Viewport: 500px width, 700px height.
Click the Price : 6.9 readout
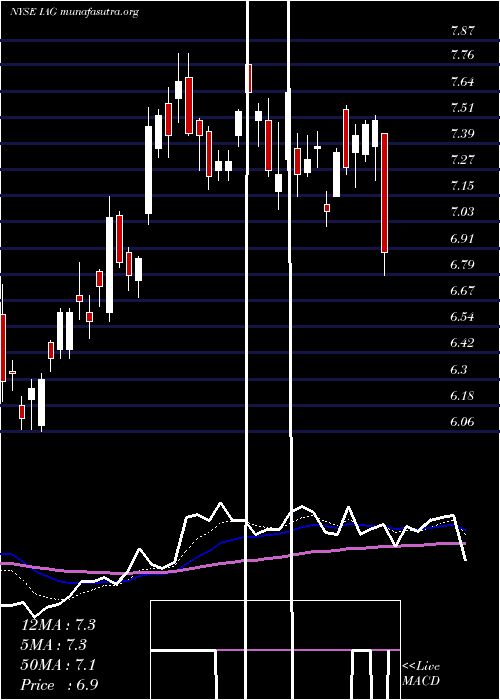(x=59, y=685)
